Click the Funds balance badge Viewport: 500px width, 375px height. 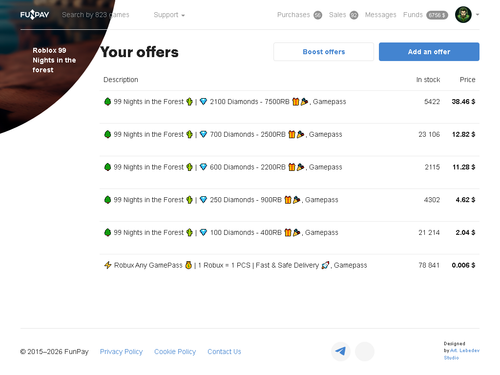[x=437, y=15]
